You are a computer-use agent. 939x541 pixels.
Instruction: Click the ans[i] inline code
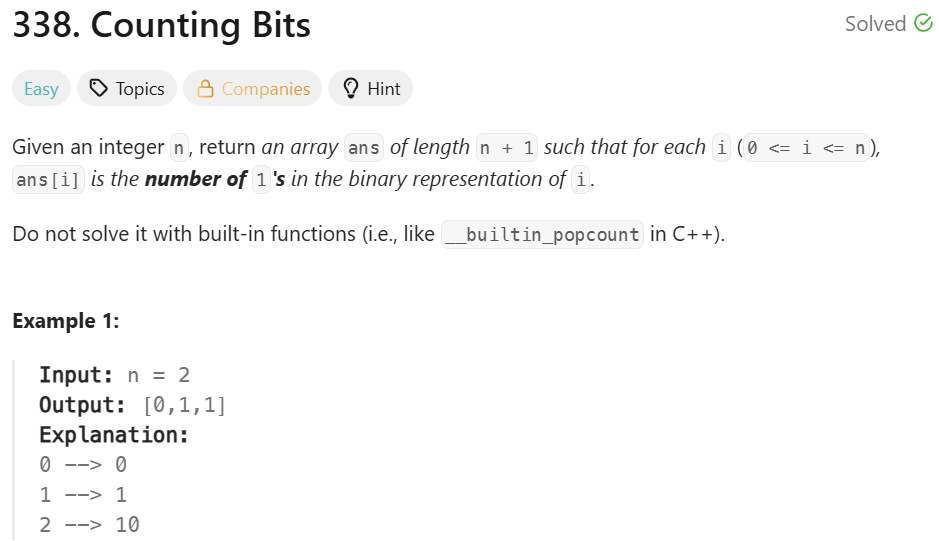click(49, 180)
